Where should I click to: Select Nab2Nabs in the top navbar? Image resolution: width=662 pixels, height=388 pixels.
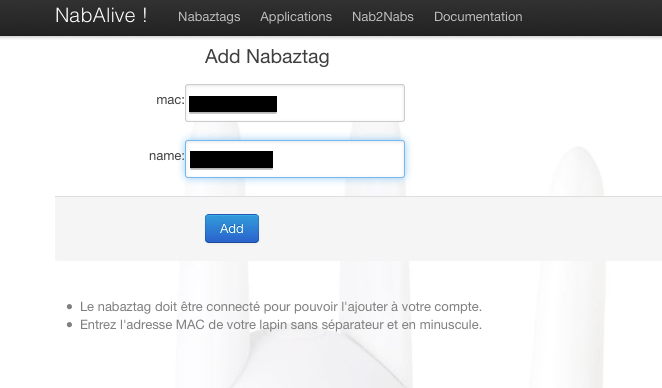[x=383, y=16]
